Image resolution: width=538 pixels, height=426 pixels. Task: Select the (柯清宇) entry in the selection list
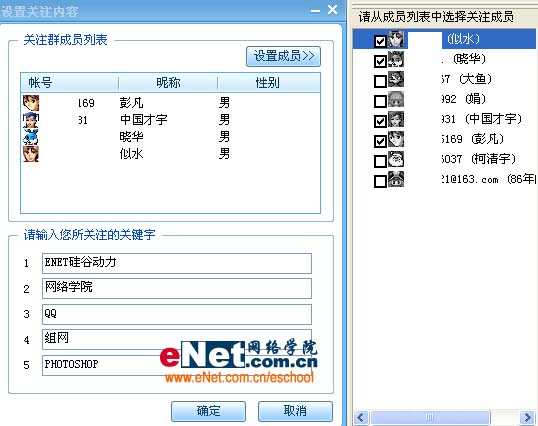pyautogui.click(x=494, y=159)
